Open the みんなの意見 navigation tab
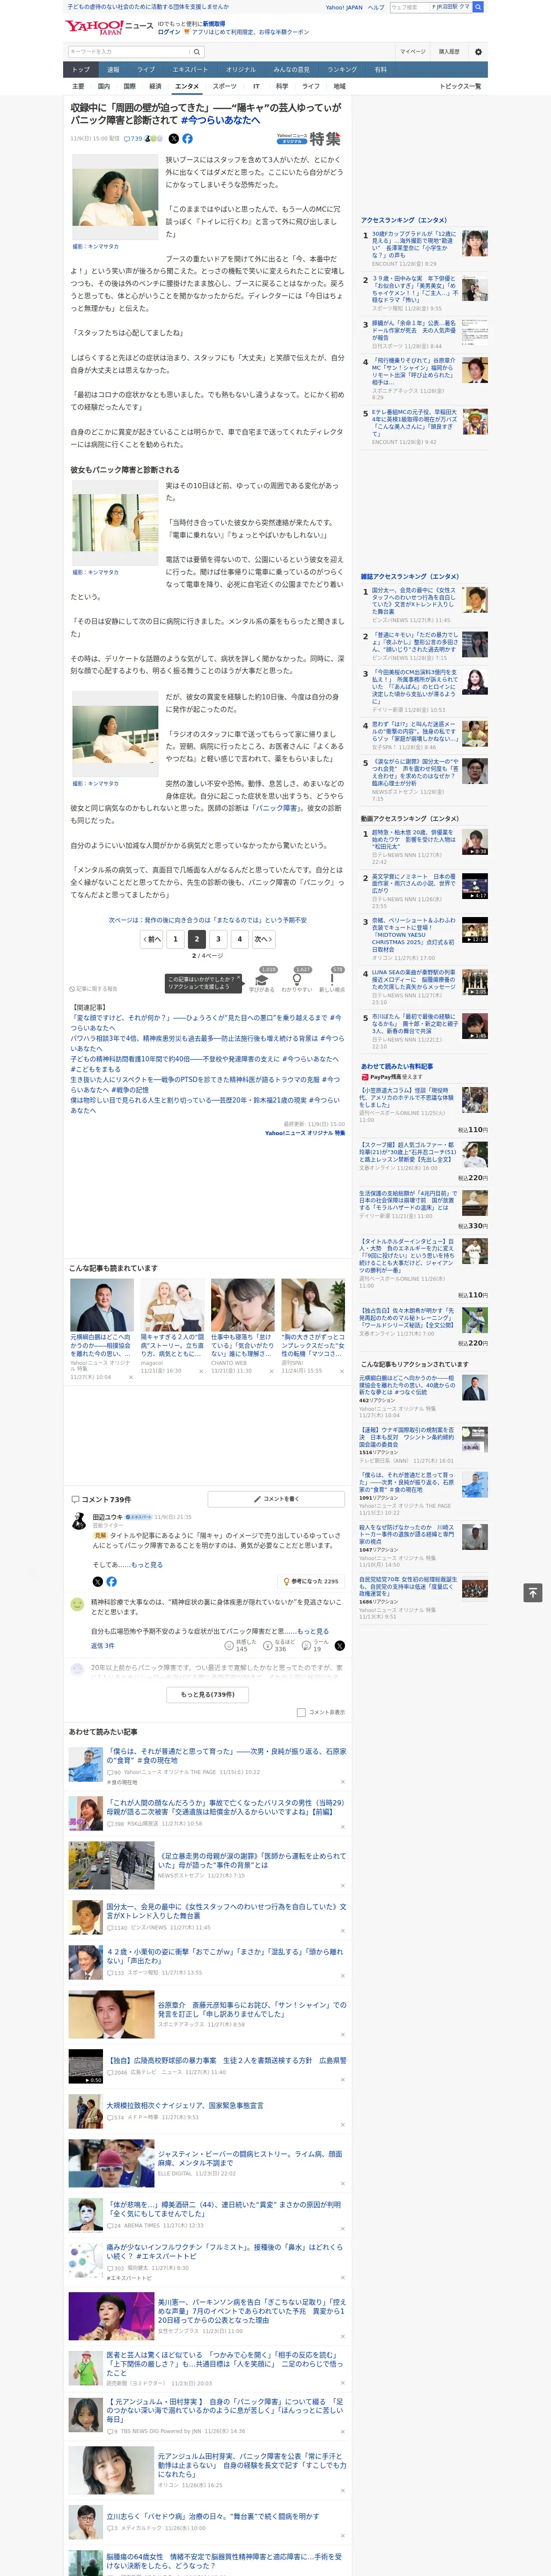This screenshot has width=551, height=2576. [291, 70]
